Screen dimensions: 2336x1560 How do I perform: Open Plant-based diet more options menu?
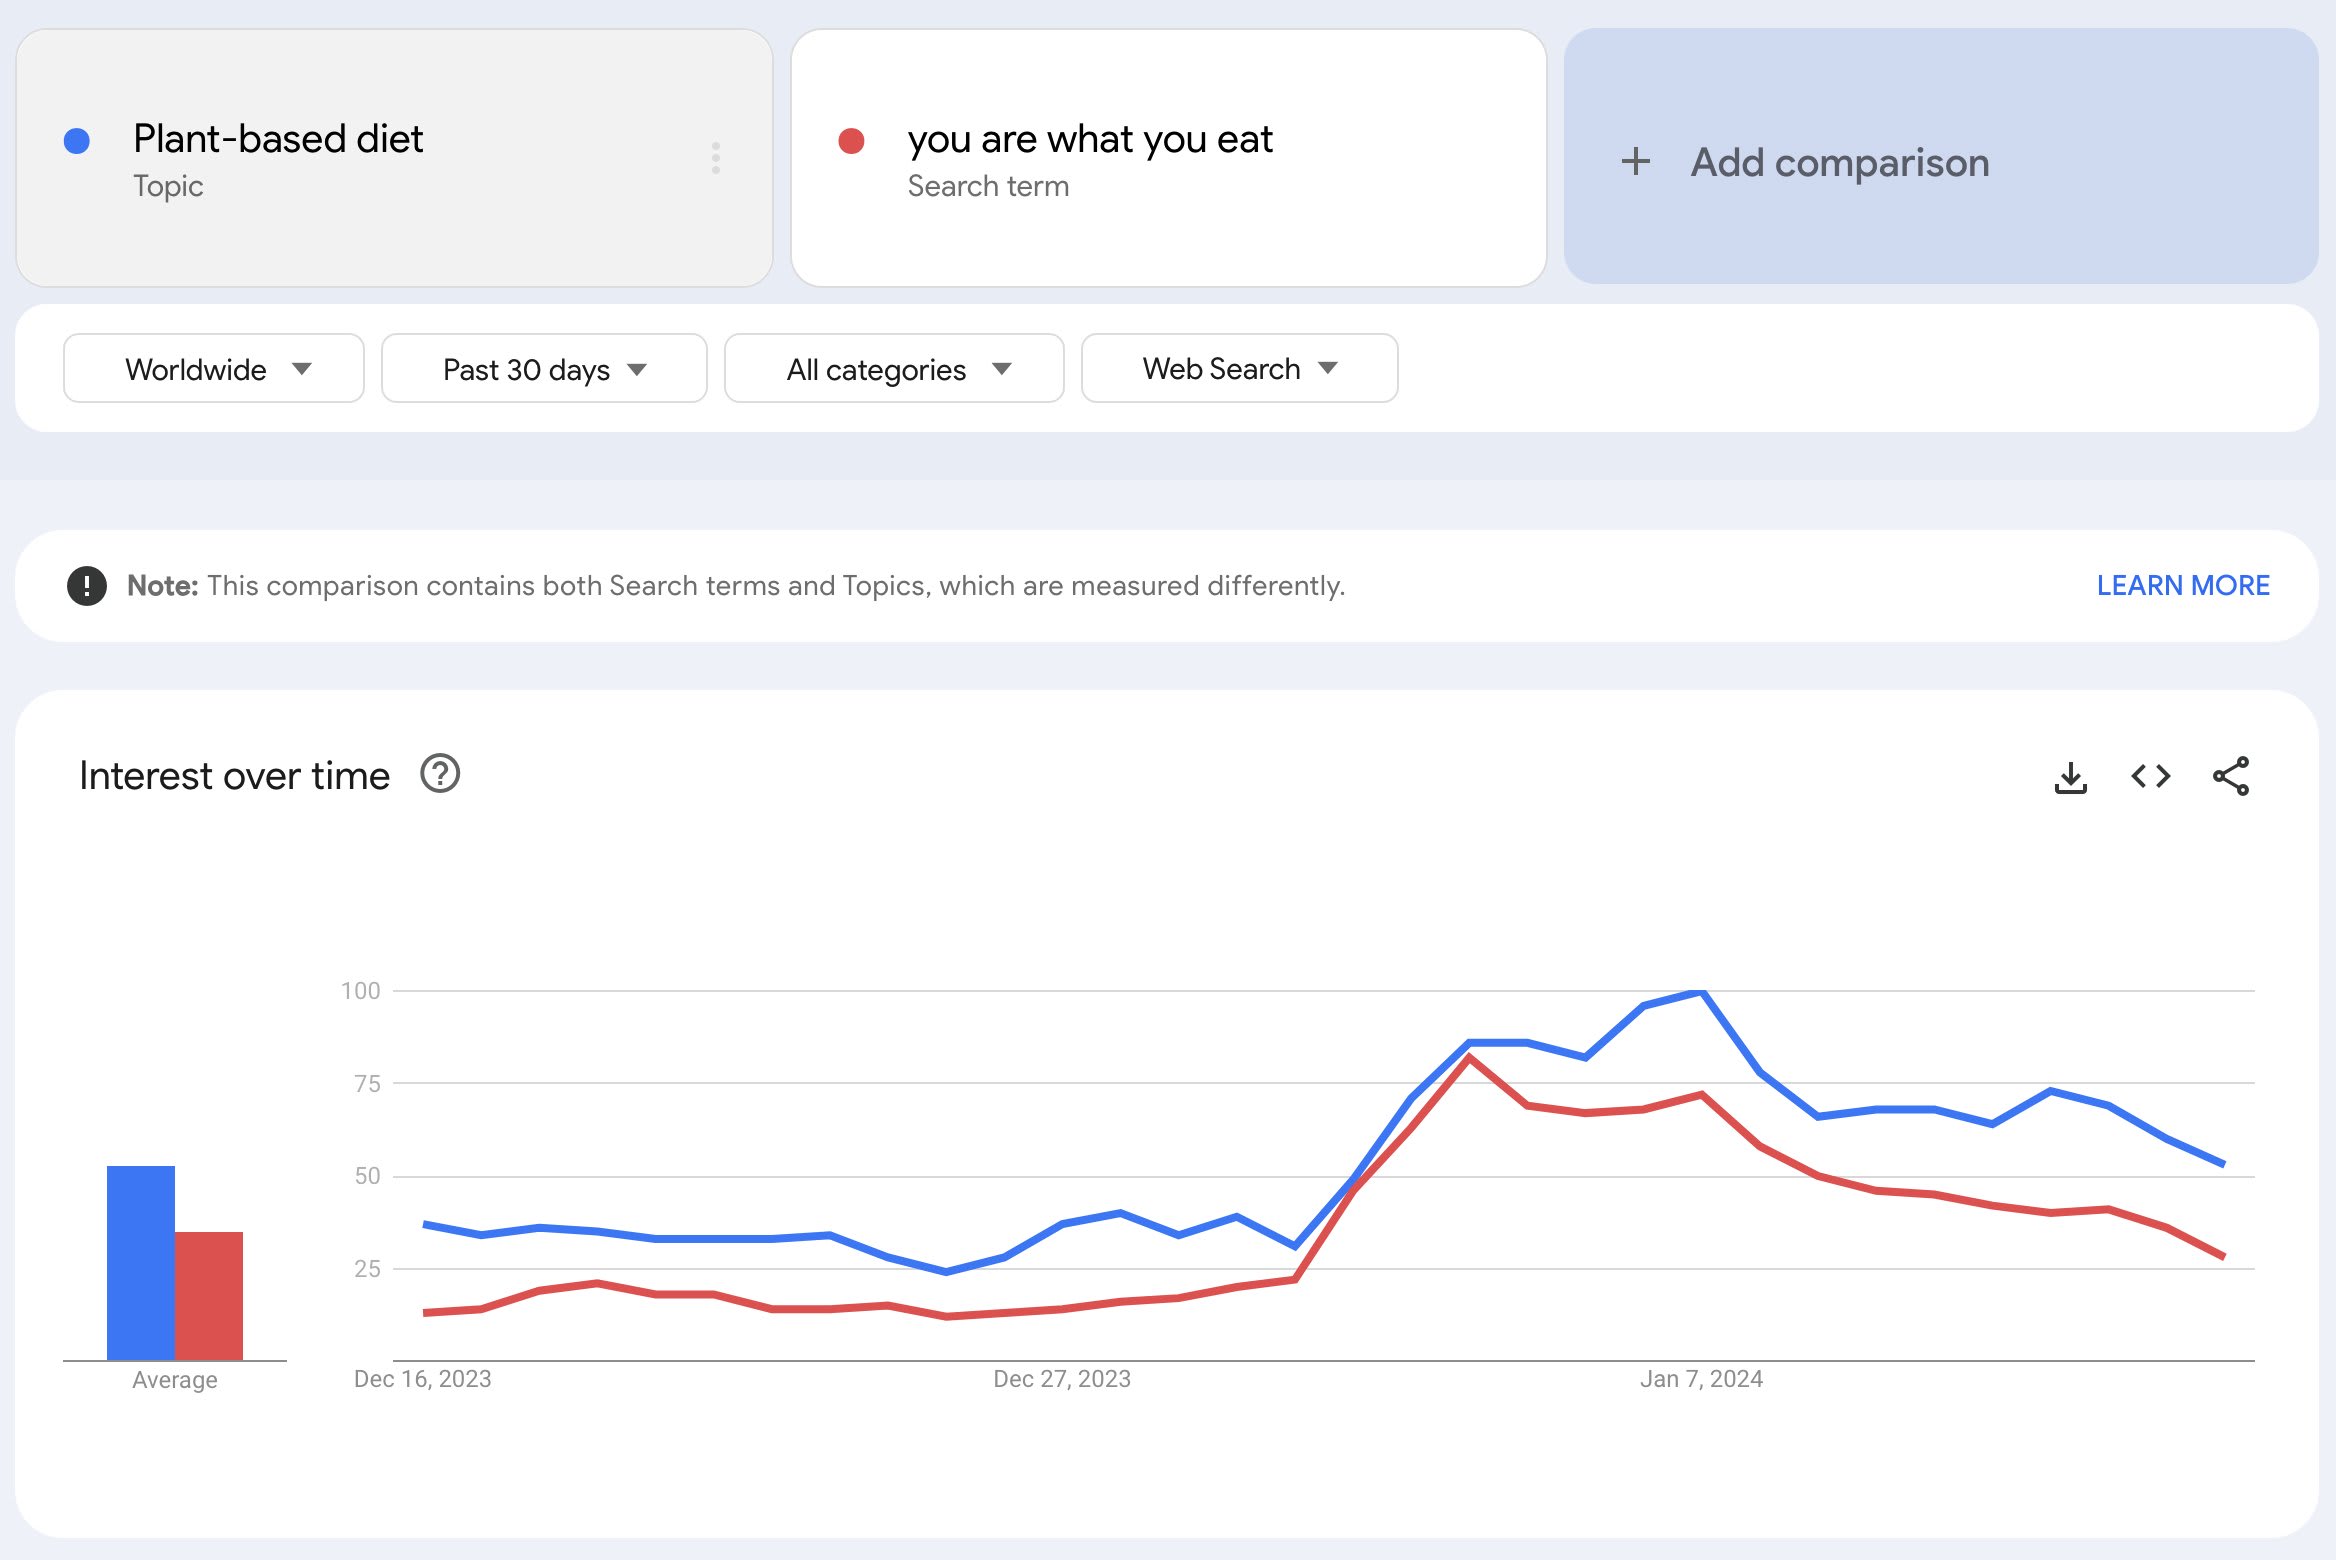(x=716, y=158)
